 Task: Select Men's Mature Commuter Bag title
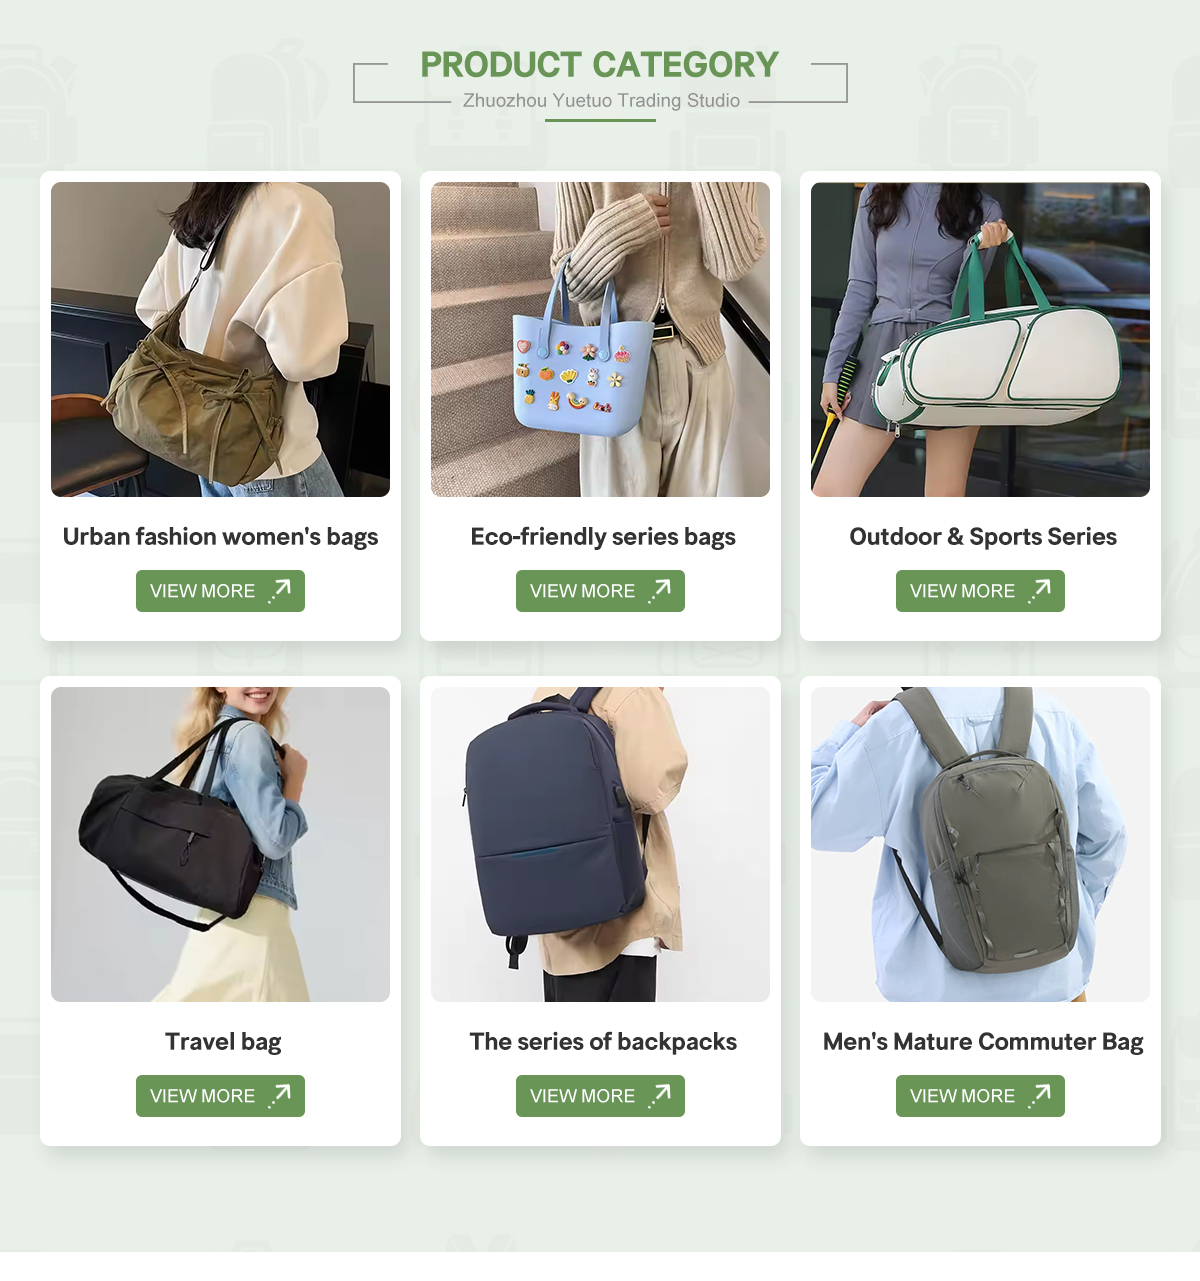(x=983, y=1042)
